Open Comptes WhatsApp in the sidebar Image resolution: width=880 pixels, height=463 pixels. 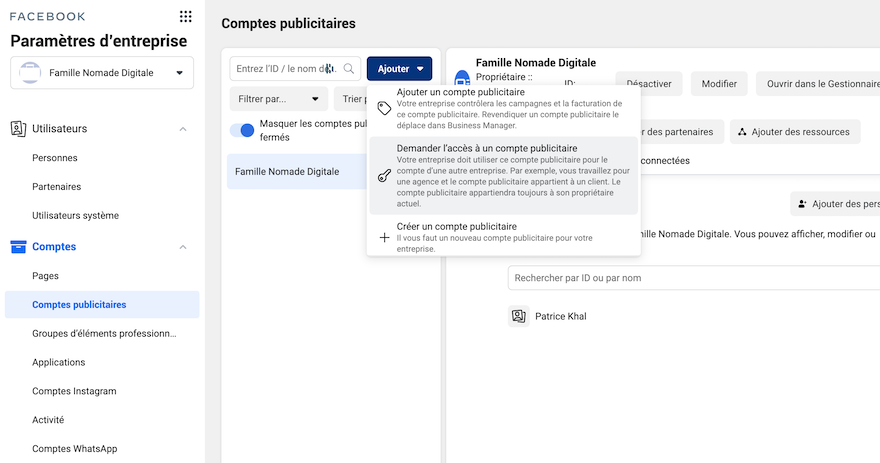(x=74, y=448)
